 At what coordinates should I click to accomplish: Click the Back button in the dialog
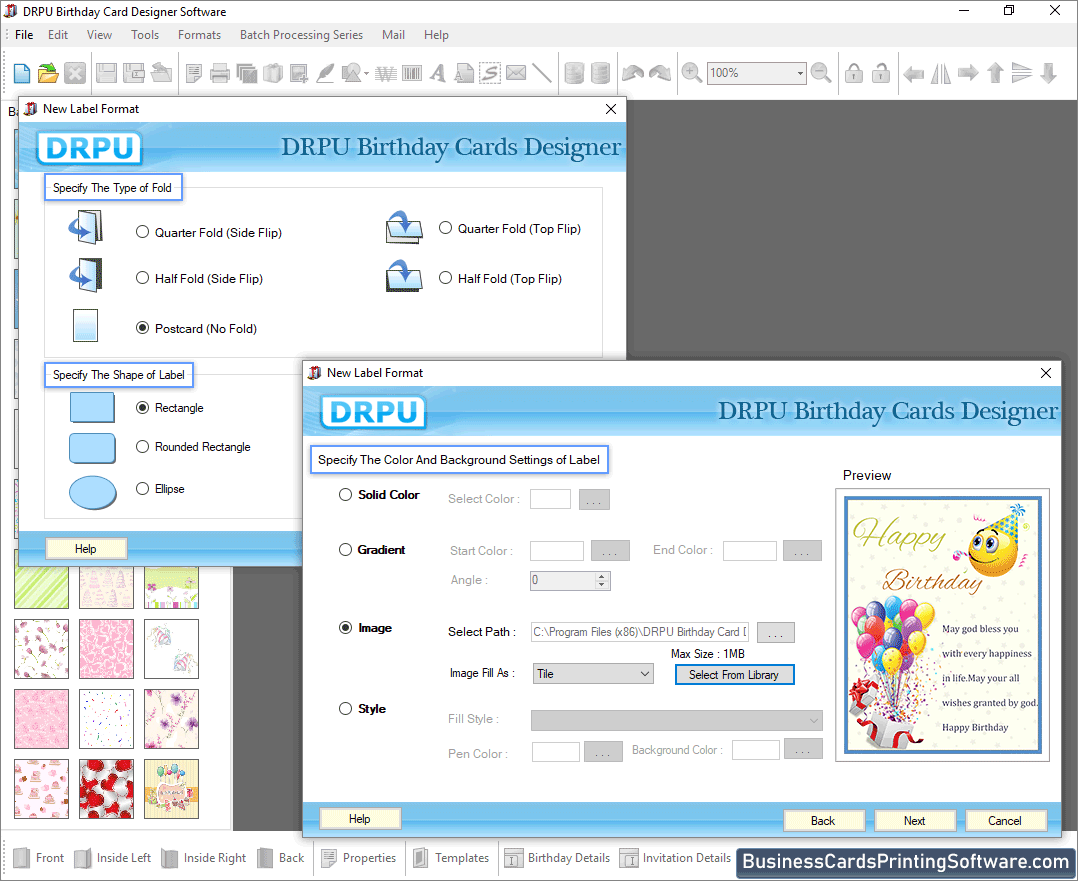824,820
